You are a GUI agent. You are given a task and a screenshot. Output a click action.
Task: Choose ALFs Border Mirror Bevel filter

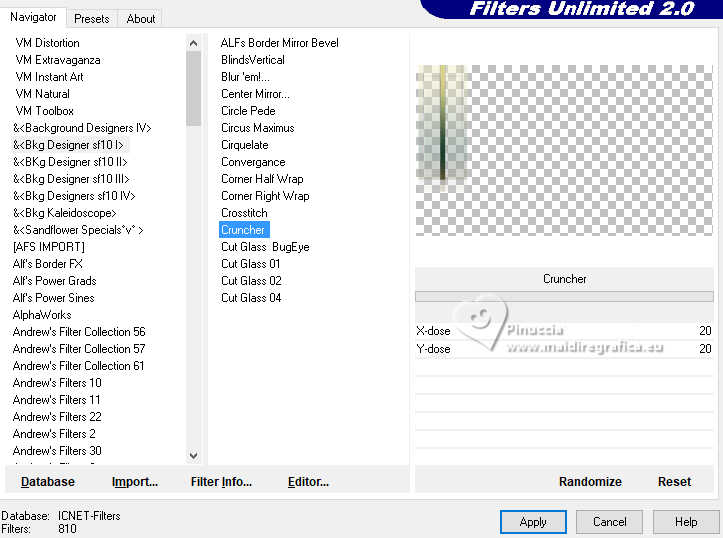pos(279,43)
